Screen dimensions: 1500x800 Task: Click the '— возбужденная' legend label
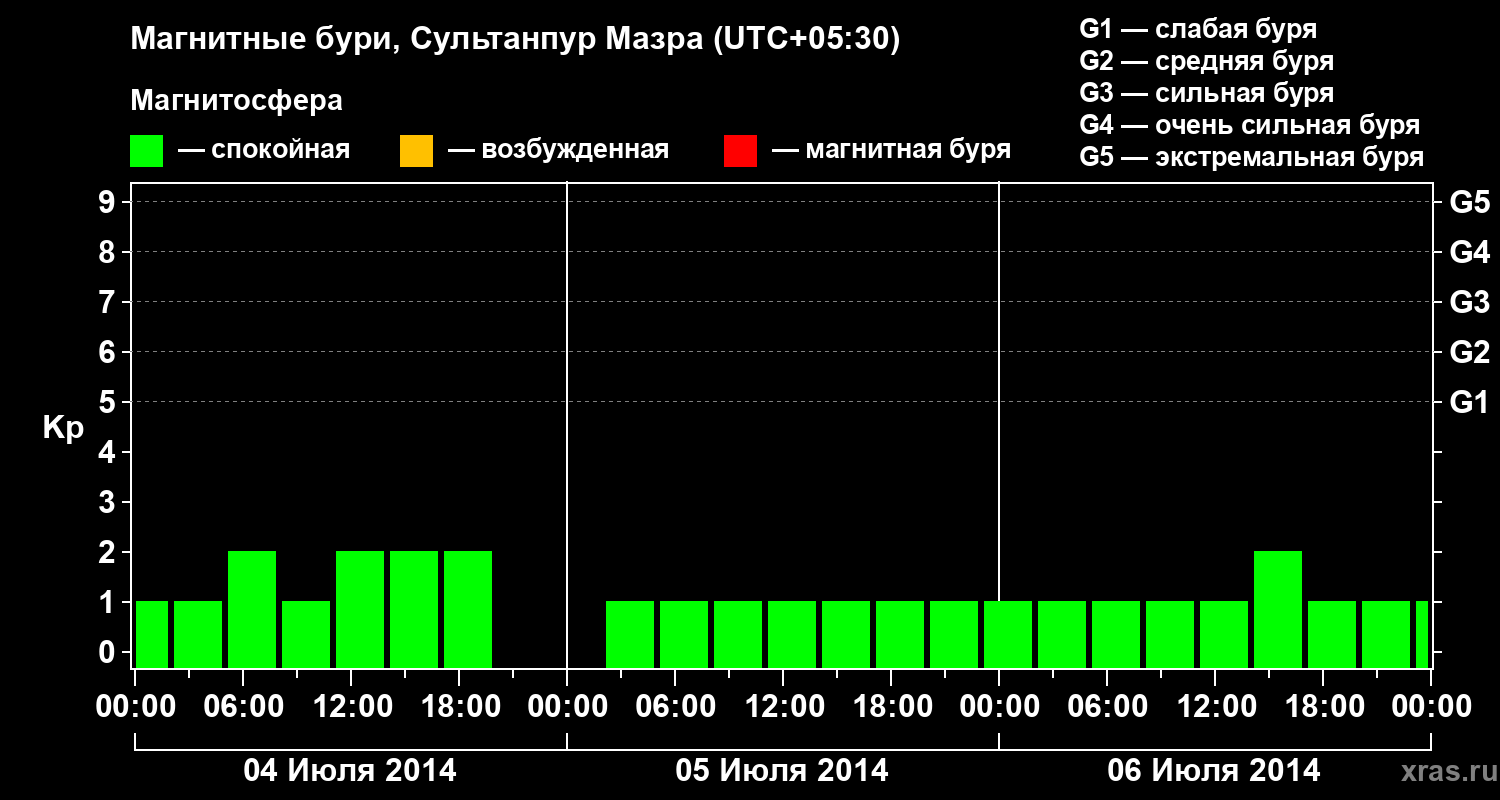click(558, 150)
